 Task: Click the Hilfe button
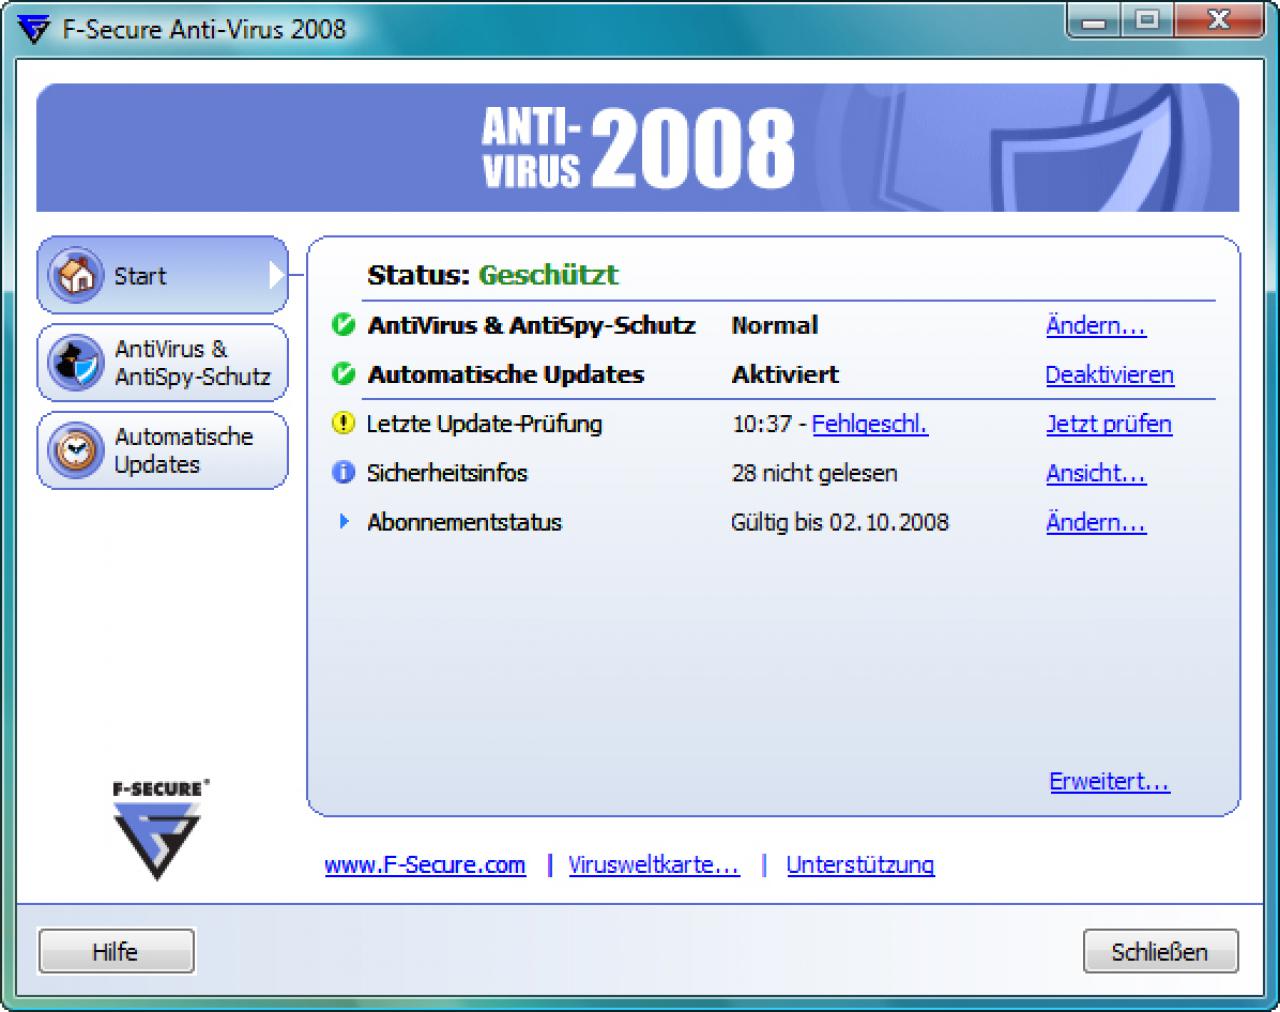(116, 951)
